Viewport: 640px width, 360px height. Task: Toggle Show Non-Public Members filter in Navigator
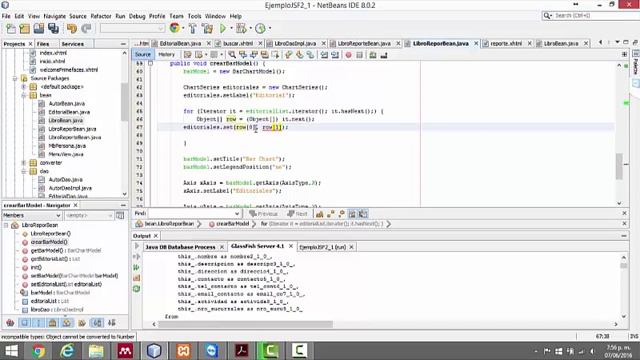tap(52, 323)
